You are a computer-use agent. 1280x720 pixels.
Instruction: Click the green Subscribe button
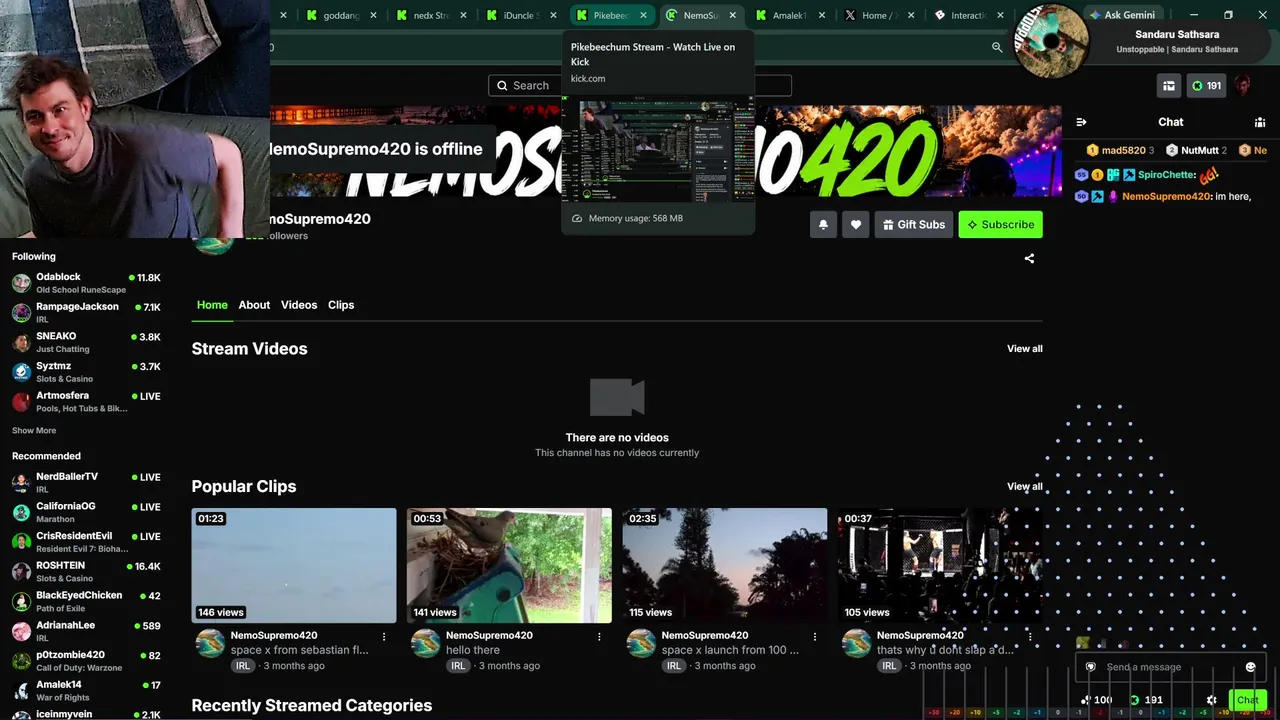point(1000,225)
